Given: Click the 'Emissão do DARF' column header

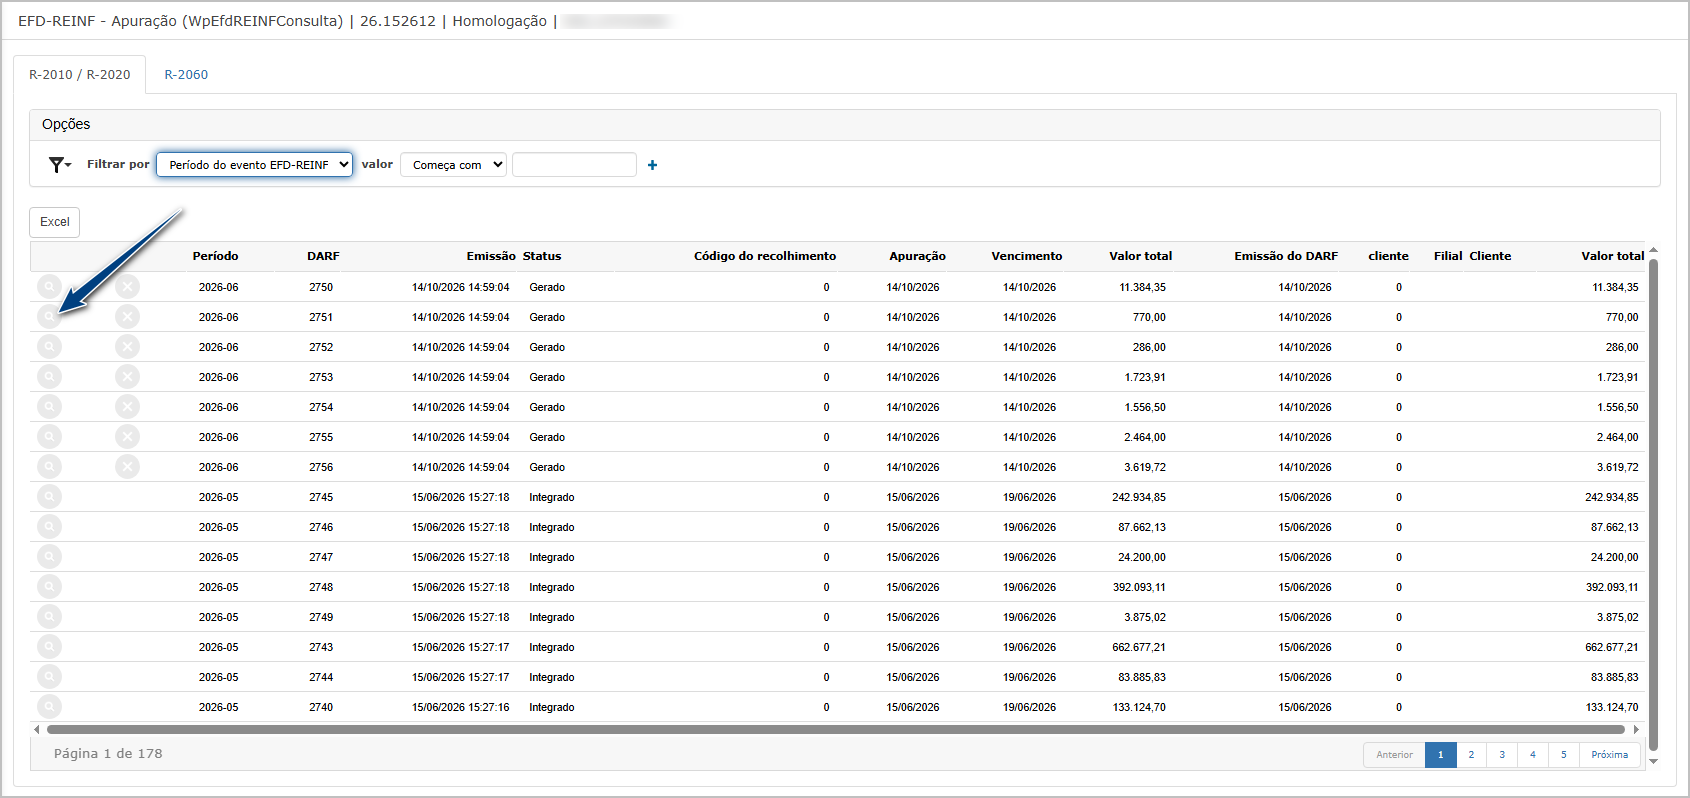Looking at the screenshot, I should pos(1286,256).
